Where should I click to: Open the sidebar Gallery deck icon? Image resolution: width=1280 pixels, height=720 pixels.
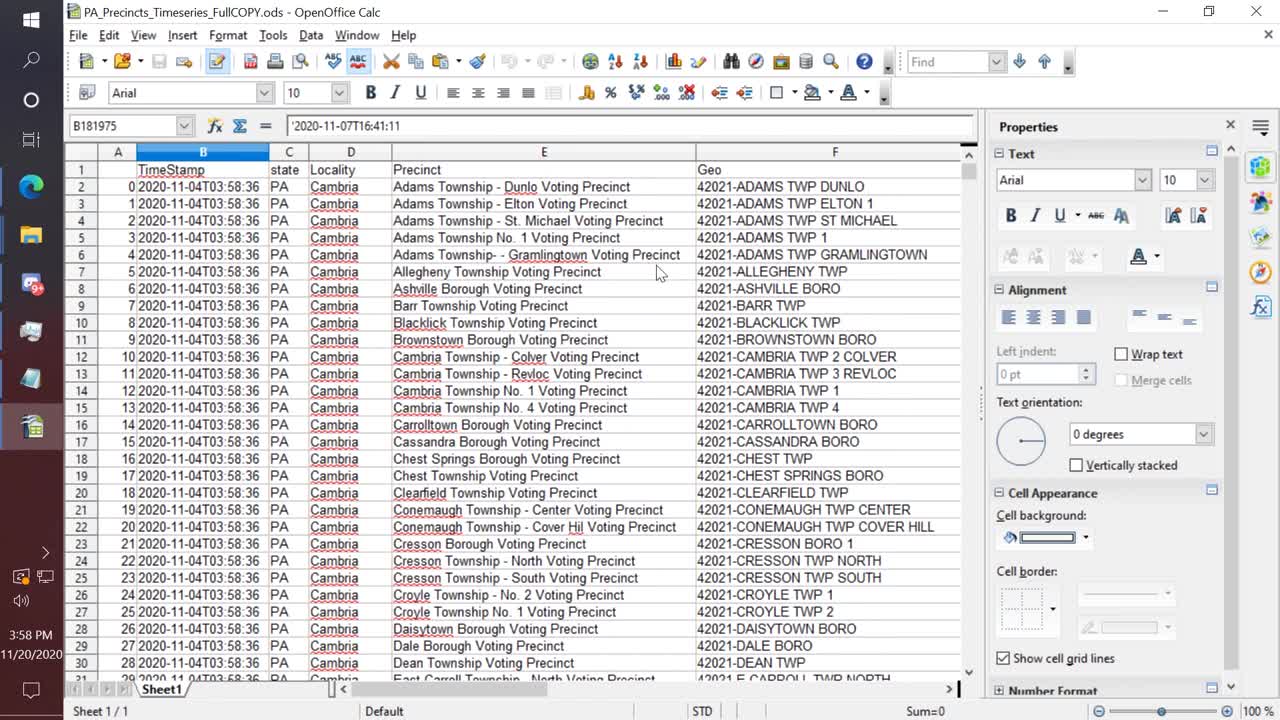1260,237
